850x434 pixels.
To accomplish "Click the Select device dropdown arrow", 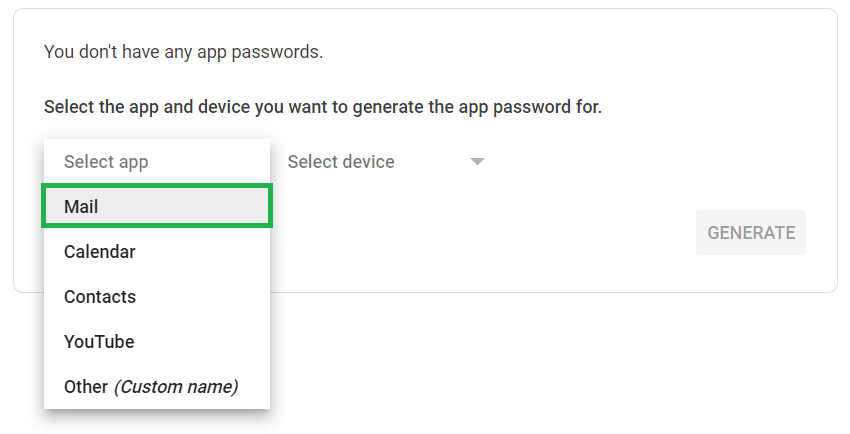I will (x=477, y=162).
